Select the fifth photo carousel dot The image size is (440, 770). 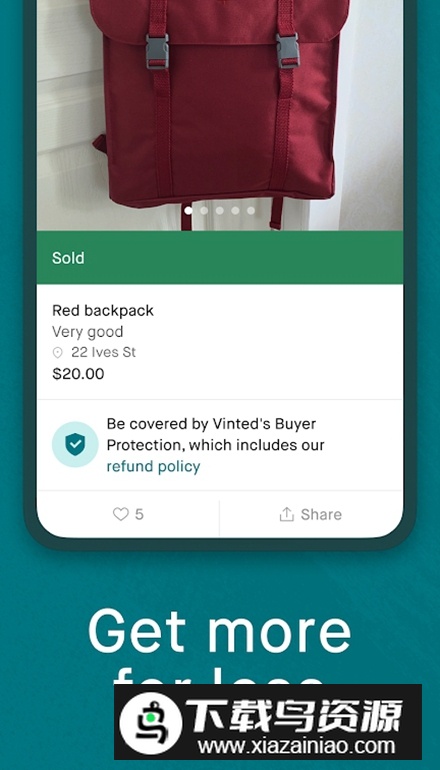(251, 210)
